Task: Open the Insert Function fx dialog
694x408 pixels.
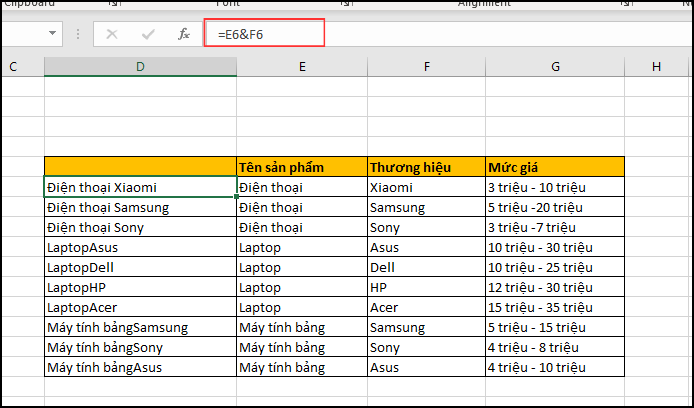Action: pos(184,34)
